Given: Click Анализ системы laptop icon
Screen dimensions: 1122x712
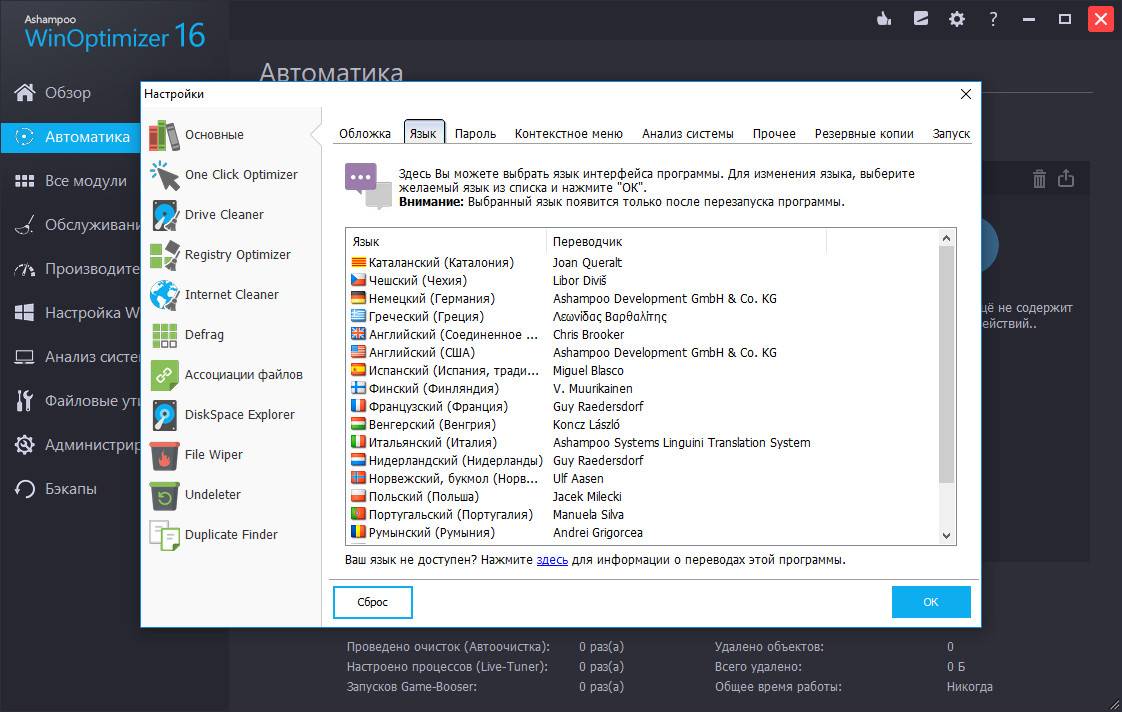Looking at the screenshot, I should point(24,357).
